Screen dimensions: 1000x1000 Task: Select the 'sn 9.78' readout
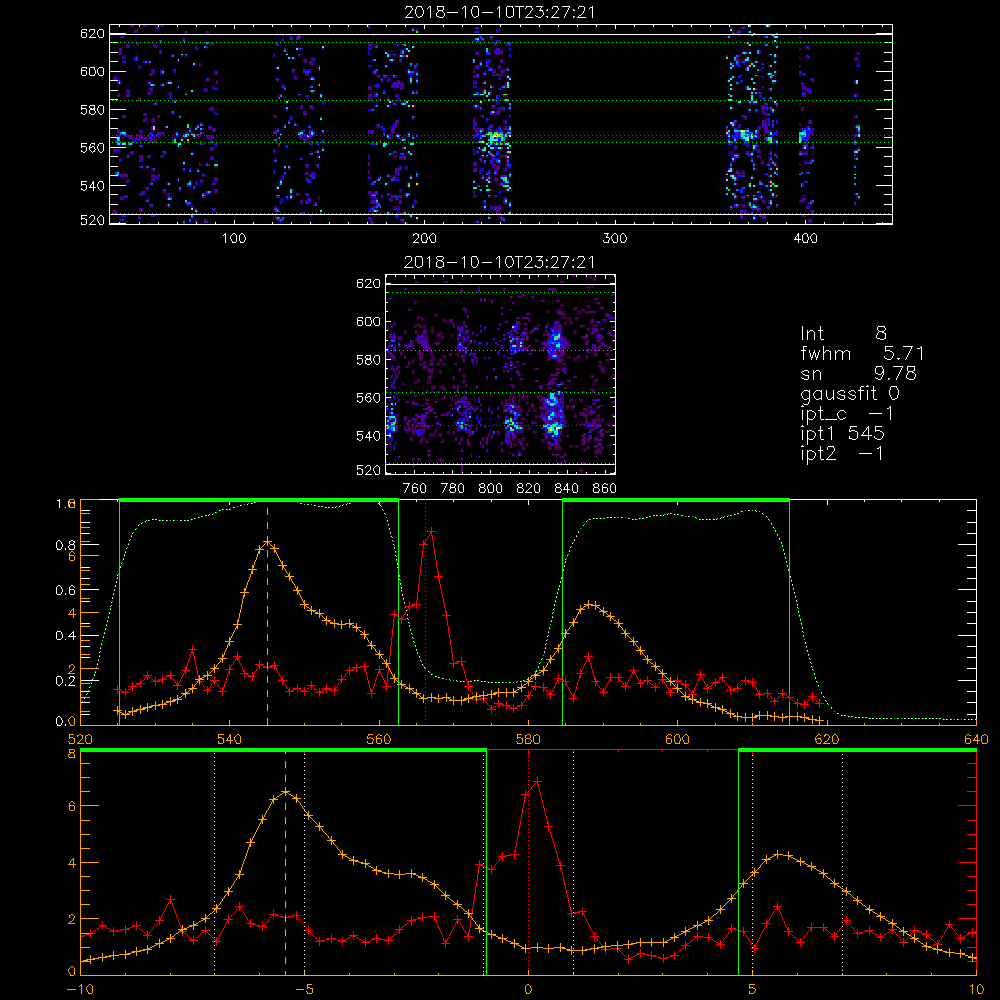(858, 373)
